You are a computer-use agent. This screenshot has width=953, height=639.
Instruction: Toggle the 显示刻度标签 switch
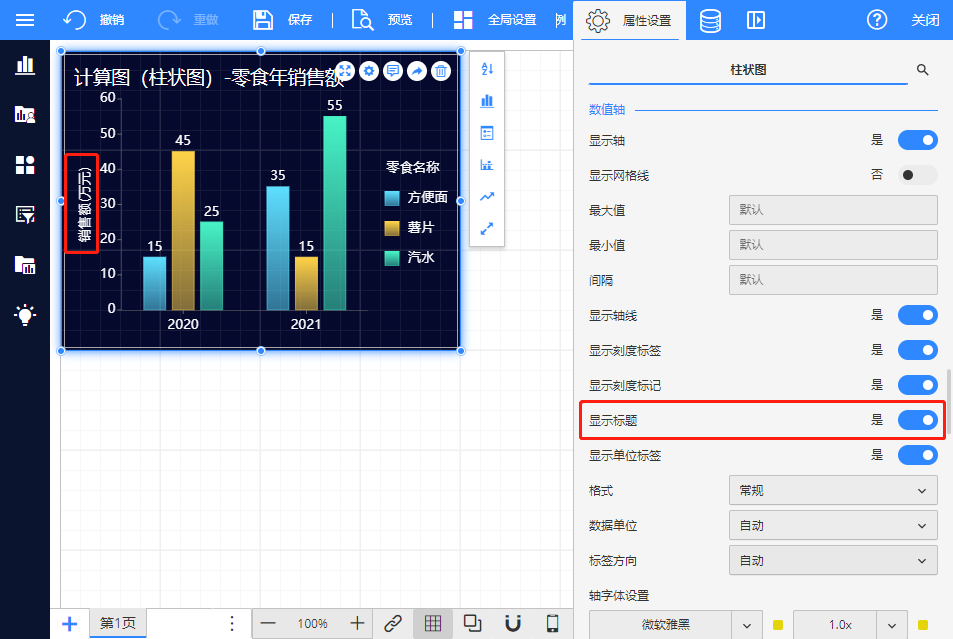917,350
